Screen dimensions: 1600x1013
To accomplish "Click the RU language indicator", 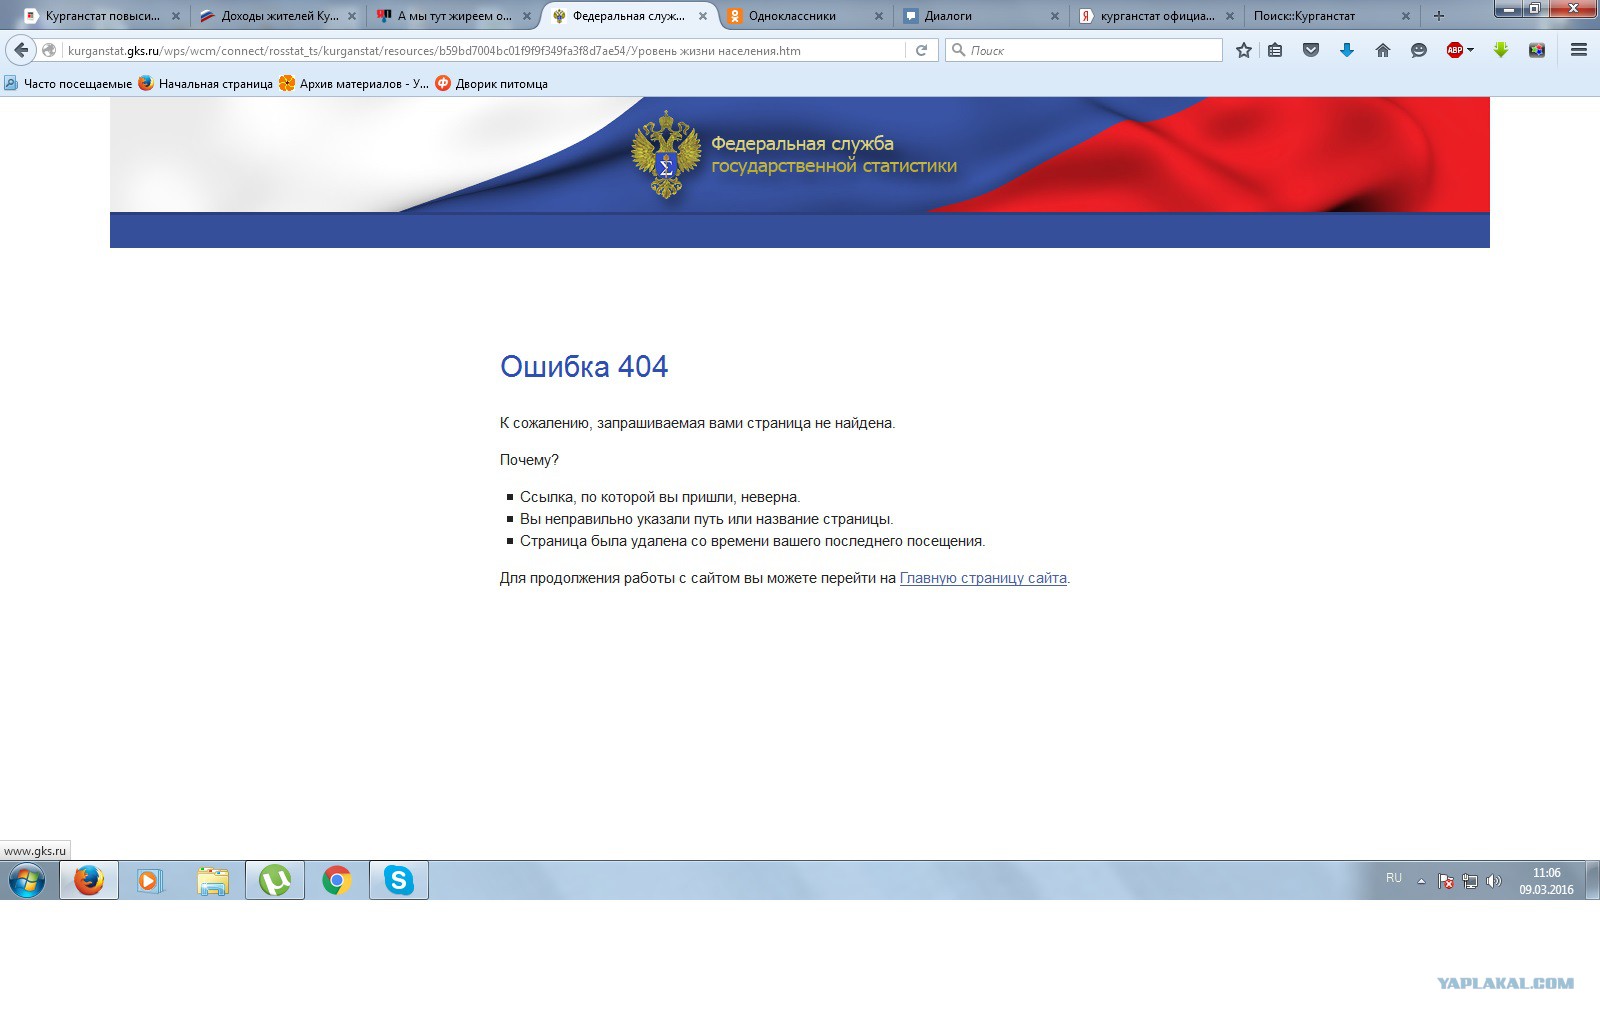I will pyautogui.click(x=1394, y=878).
